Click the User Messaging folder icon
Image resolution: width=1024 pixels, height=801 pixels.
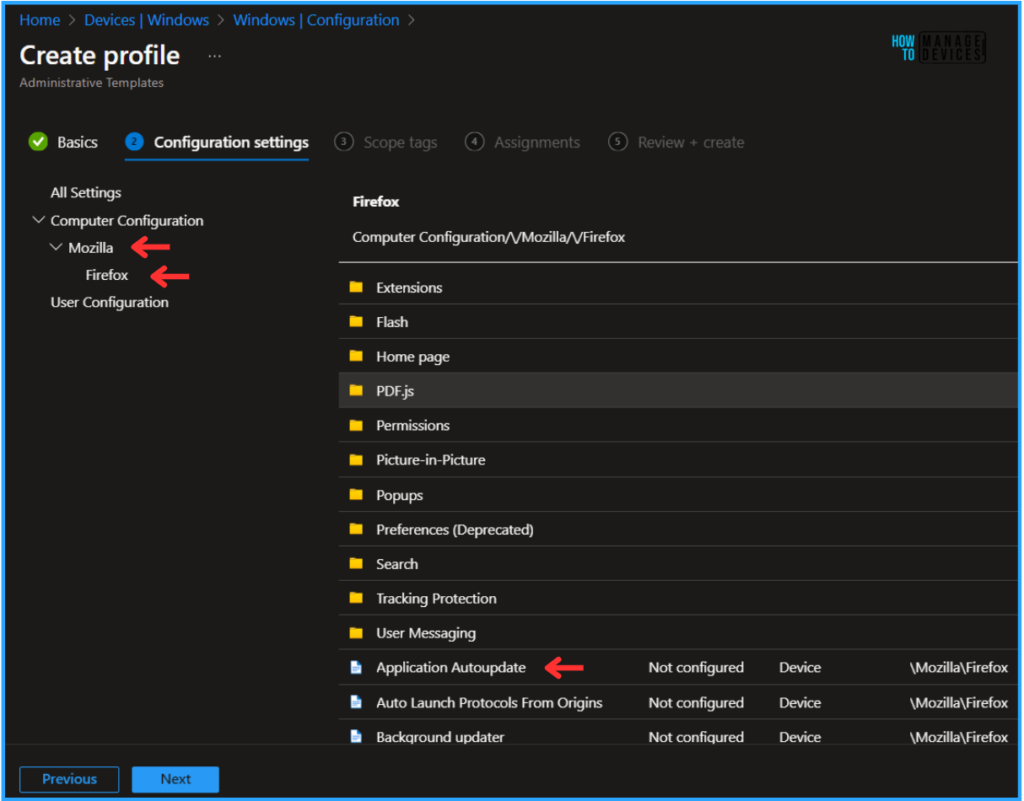coord(356,633)
